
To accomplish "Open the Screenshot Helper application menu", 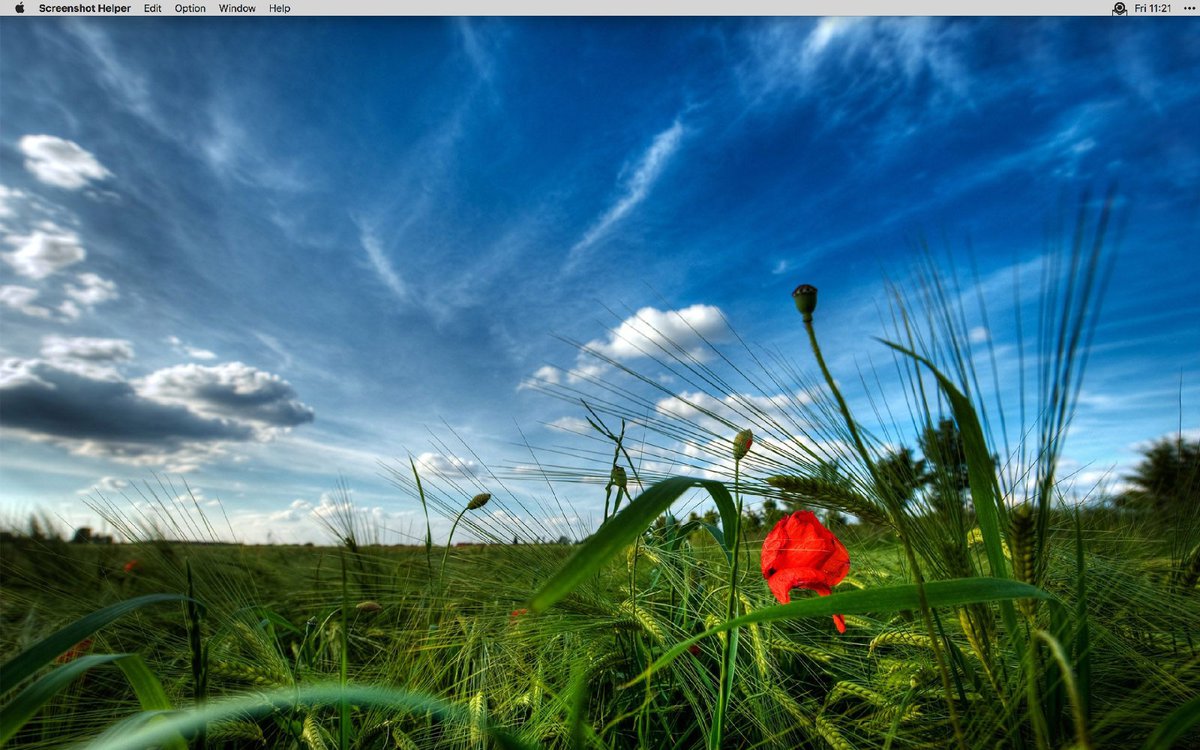I will (x=85, y=8).
